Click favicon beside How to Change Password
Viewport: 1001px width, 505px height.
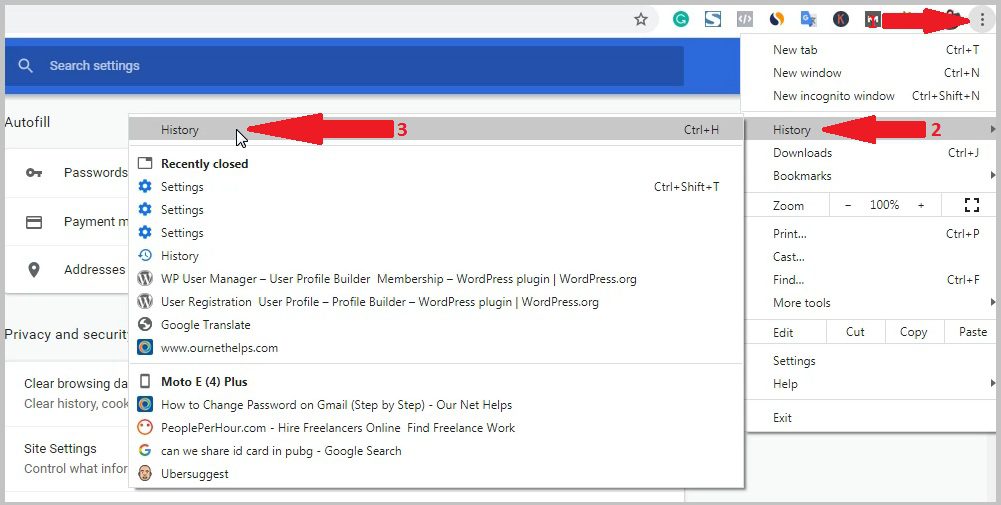146,404
